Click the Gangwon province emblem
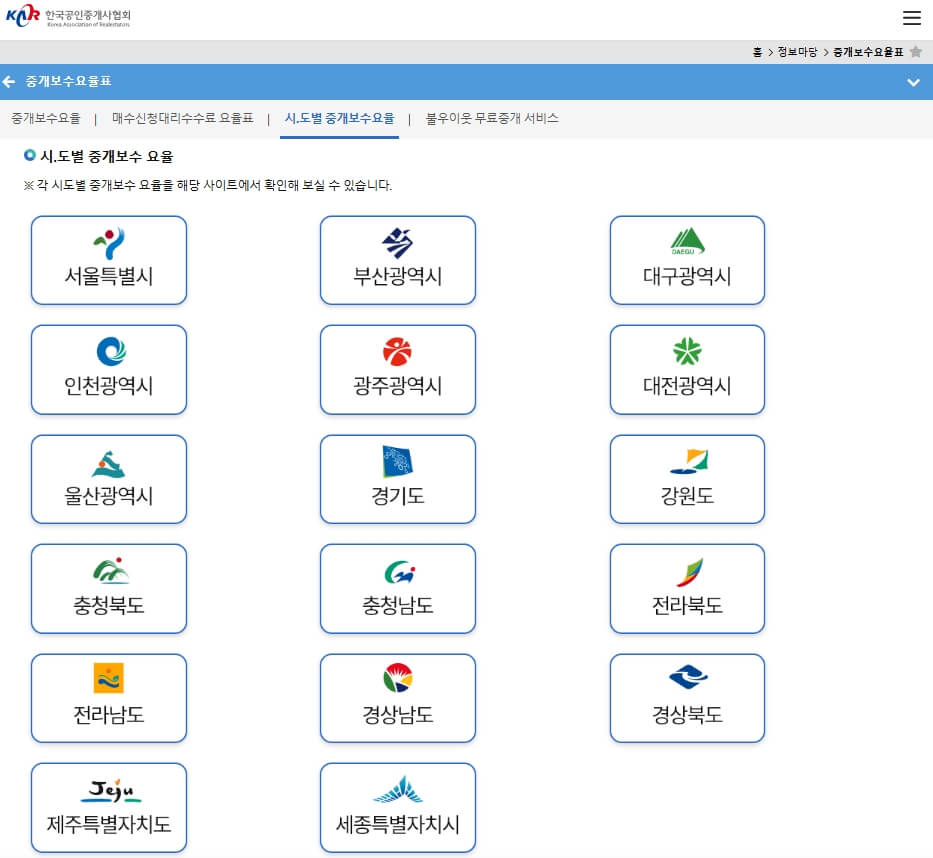933x858 pixels. [689, 462]
